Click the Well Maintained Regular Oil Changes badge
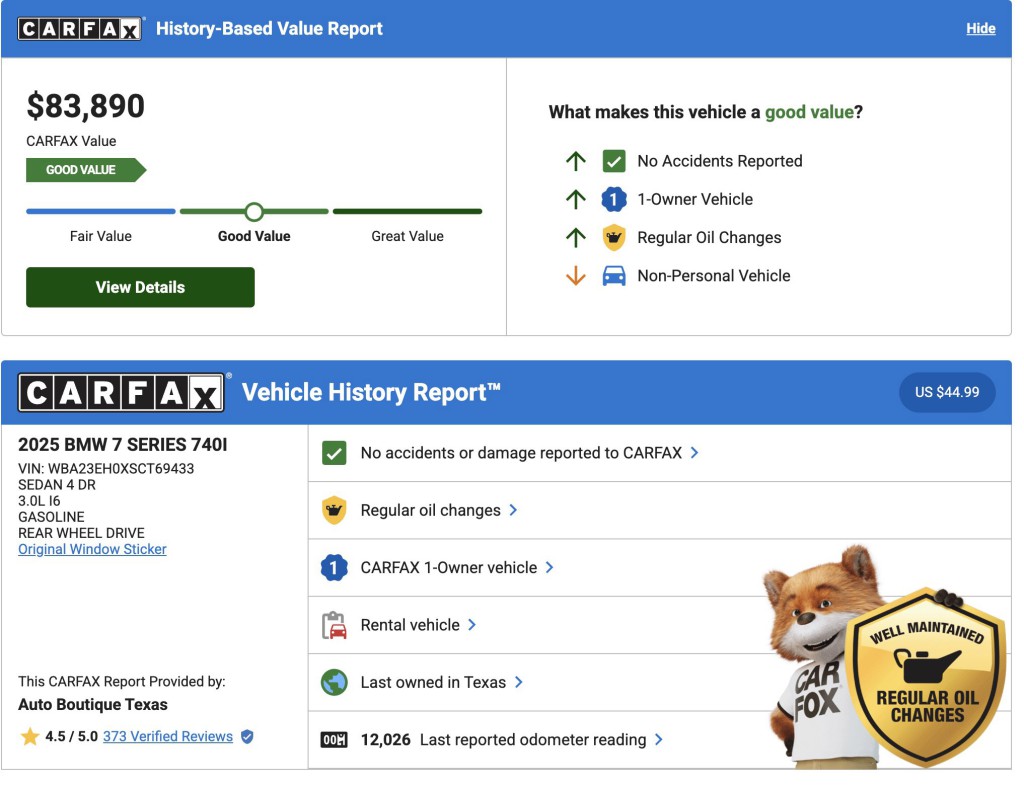The height and width of the screenshot is (788, 1024). click(926, 677)
